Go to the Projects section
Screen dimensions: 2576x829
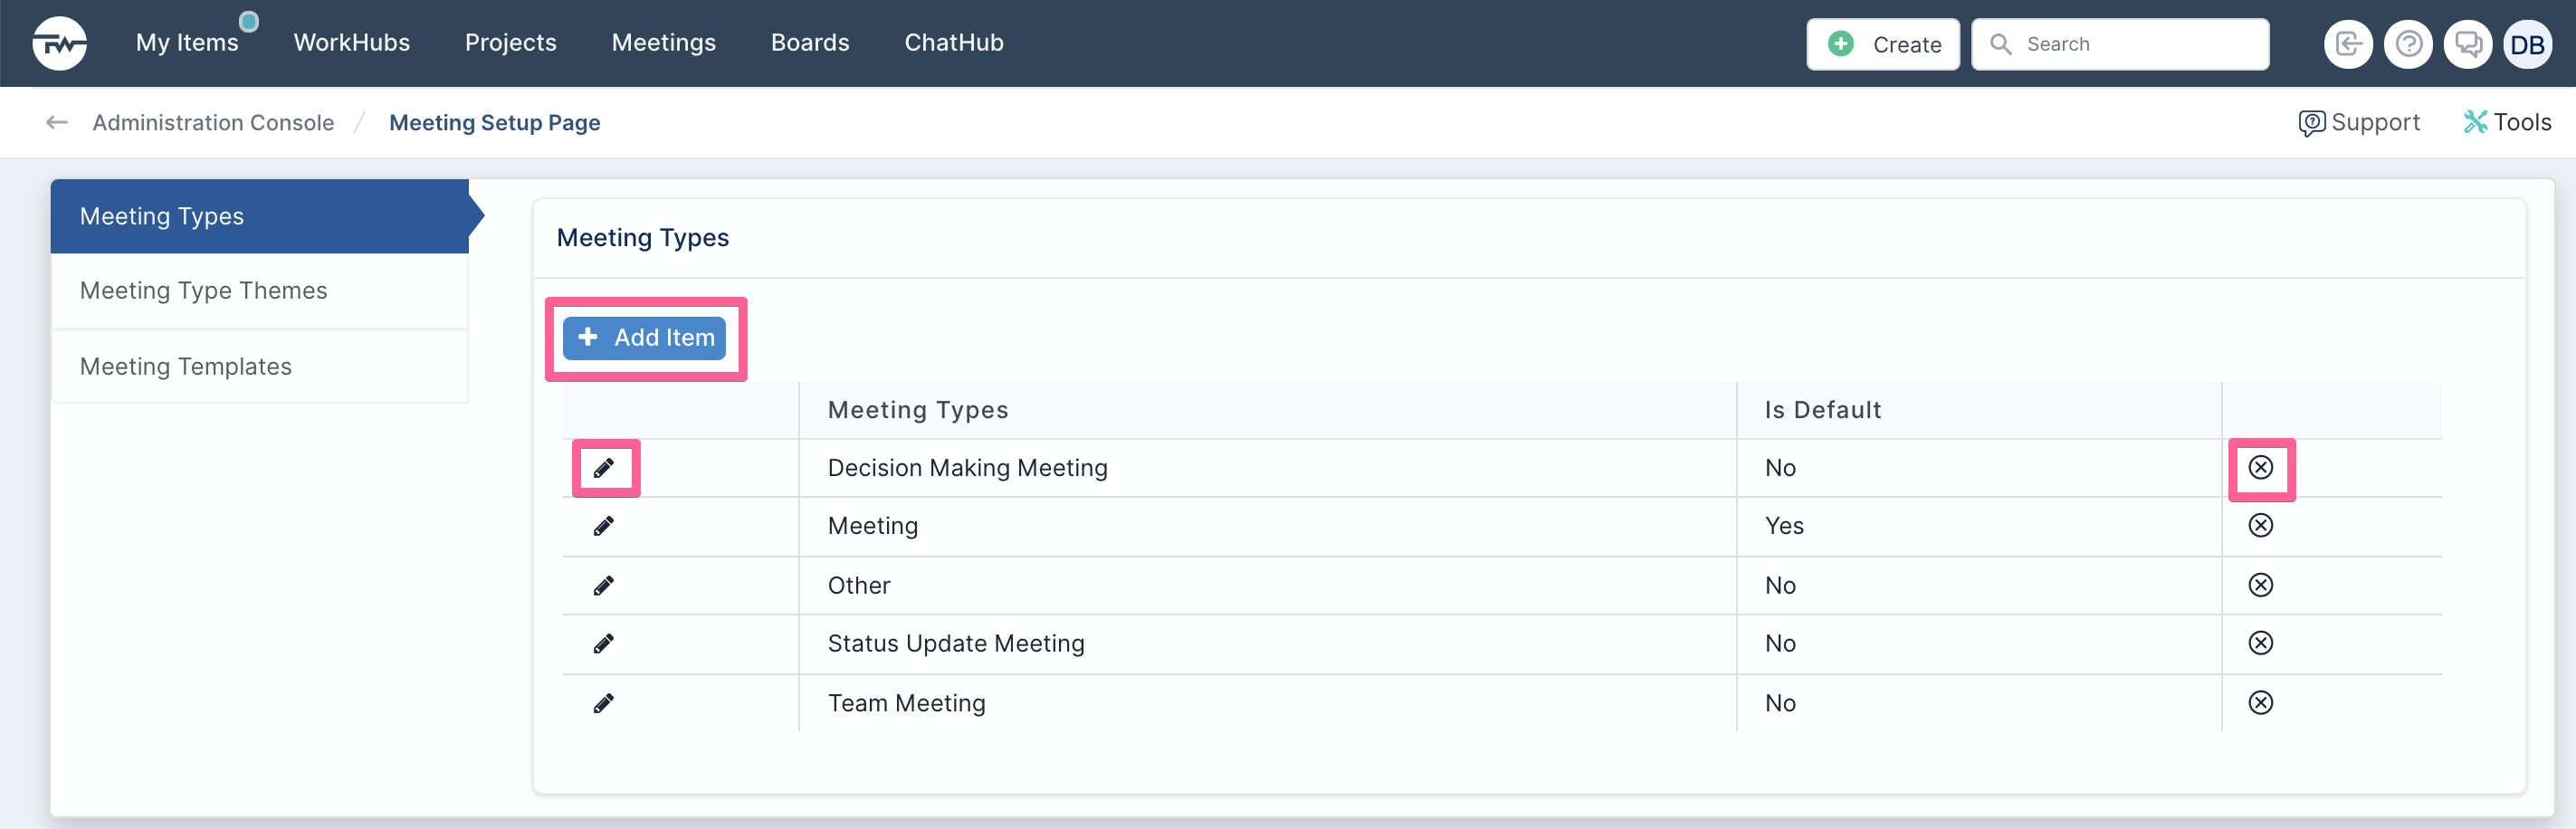tap(510, 43)
